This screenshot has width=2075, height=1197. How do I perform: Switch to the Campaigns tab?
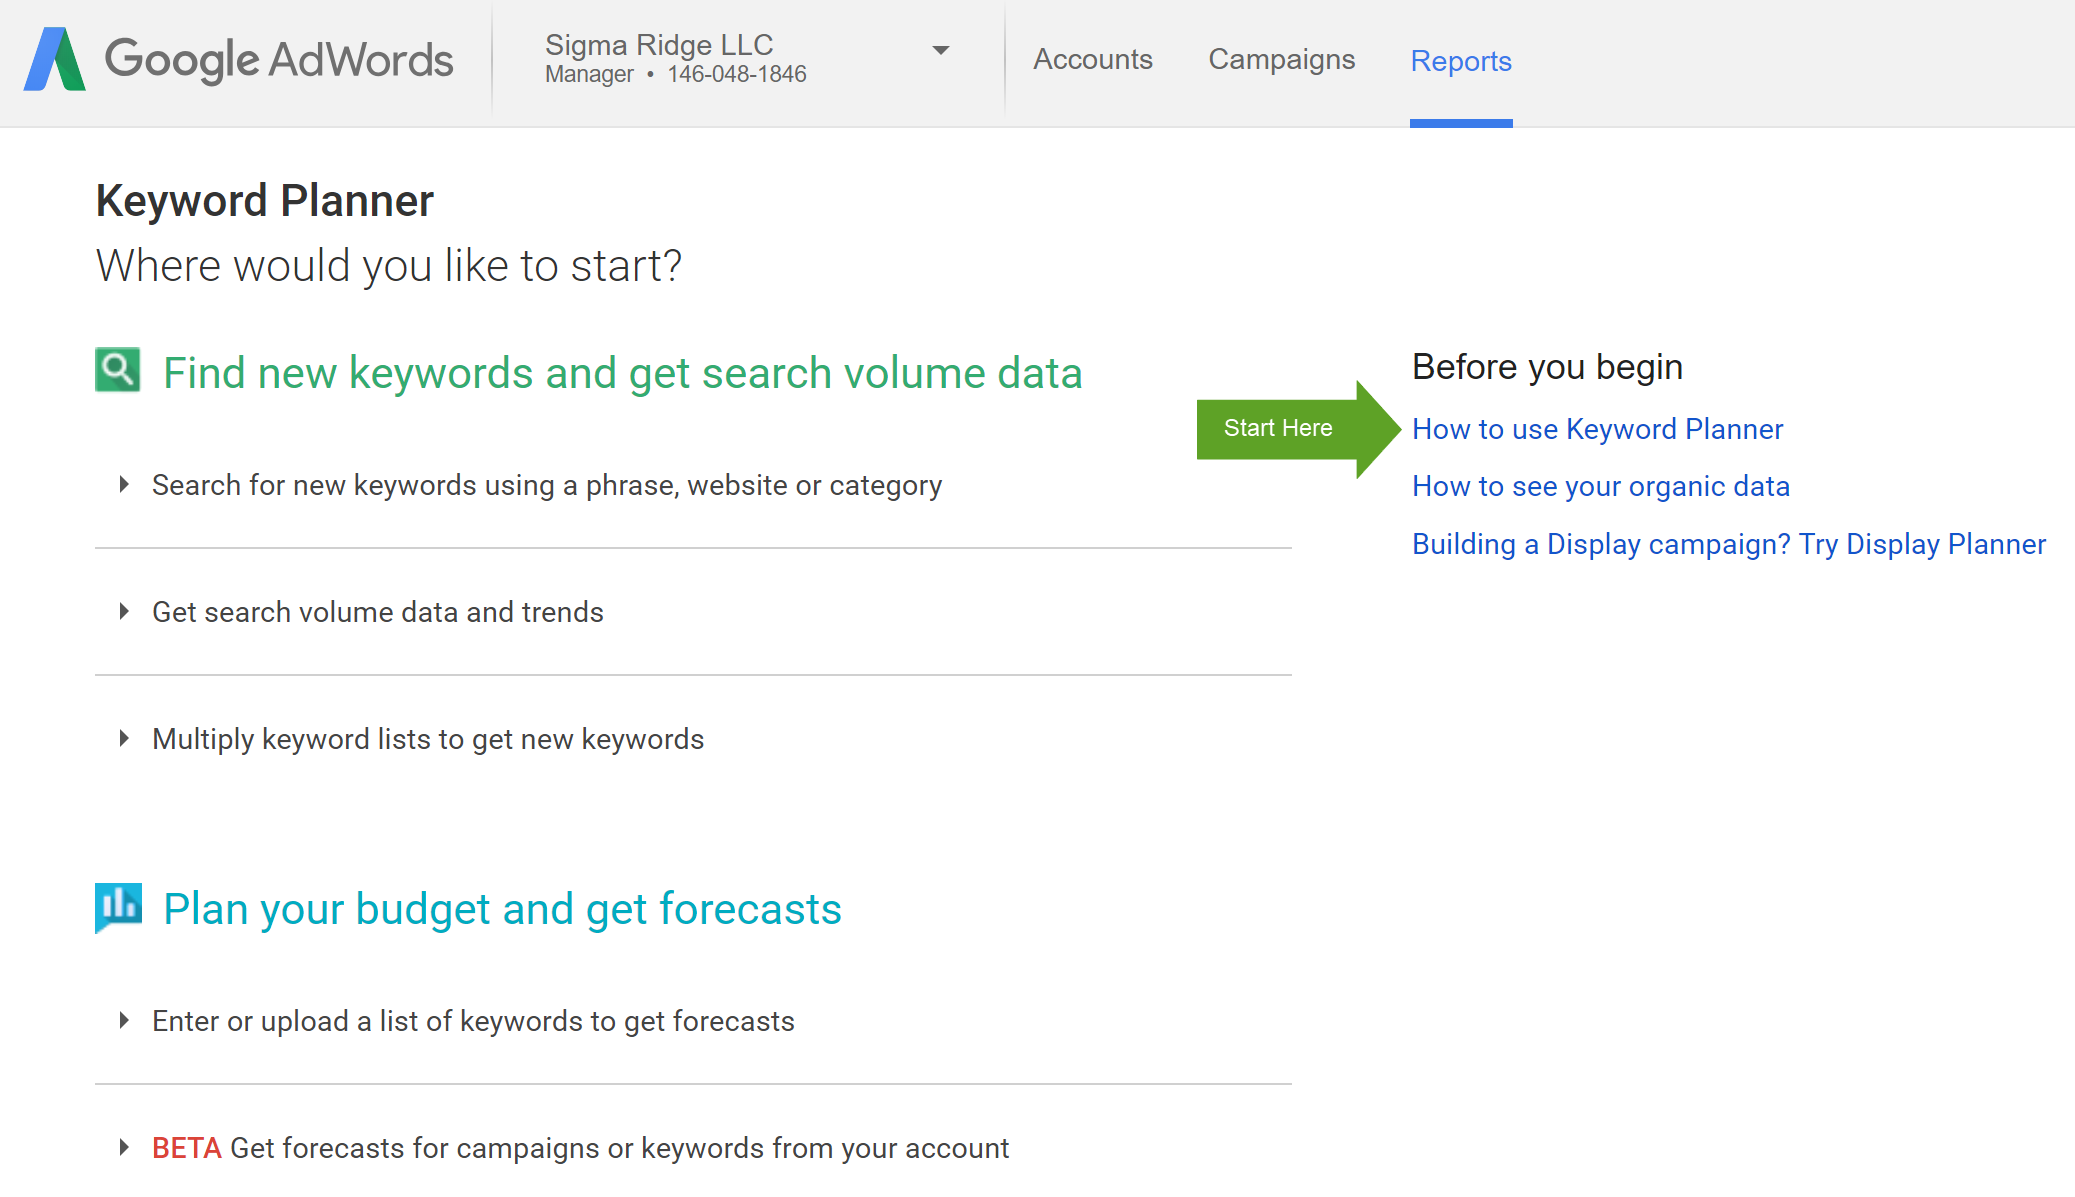(1281, 60)
